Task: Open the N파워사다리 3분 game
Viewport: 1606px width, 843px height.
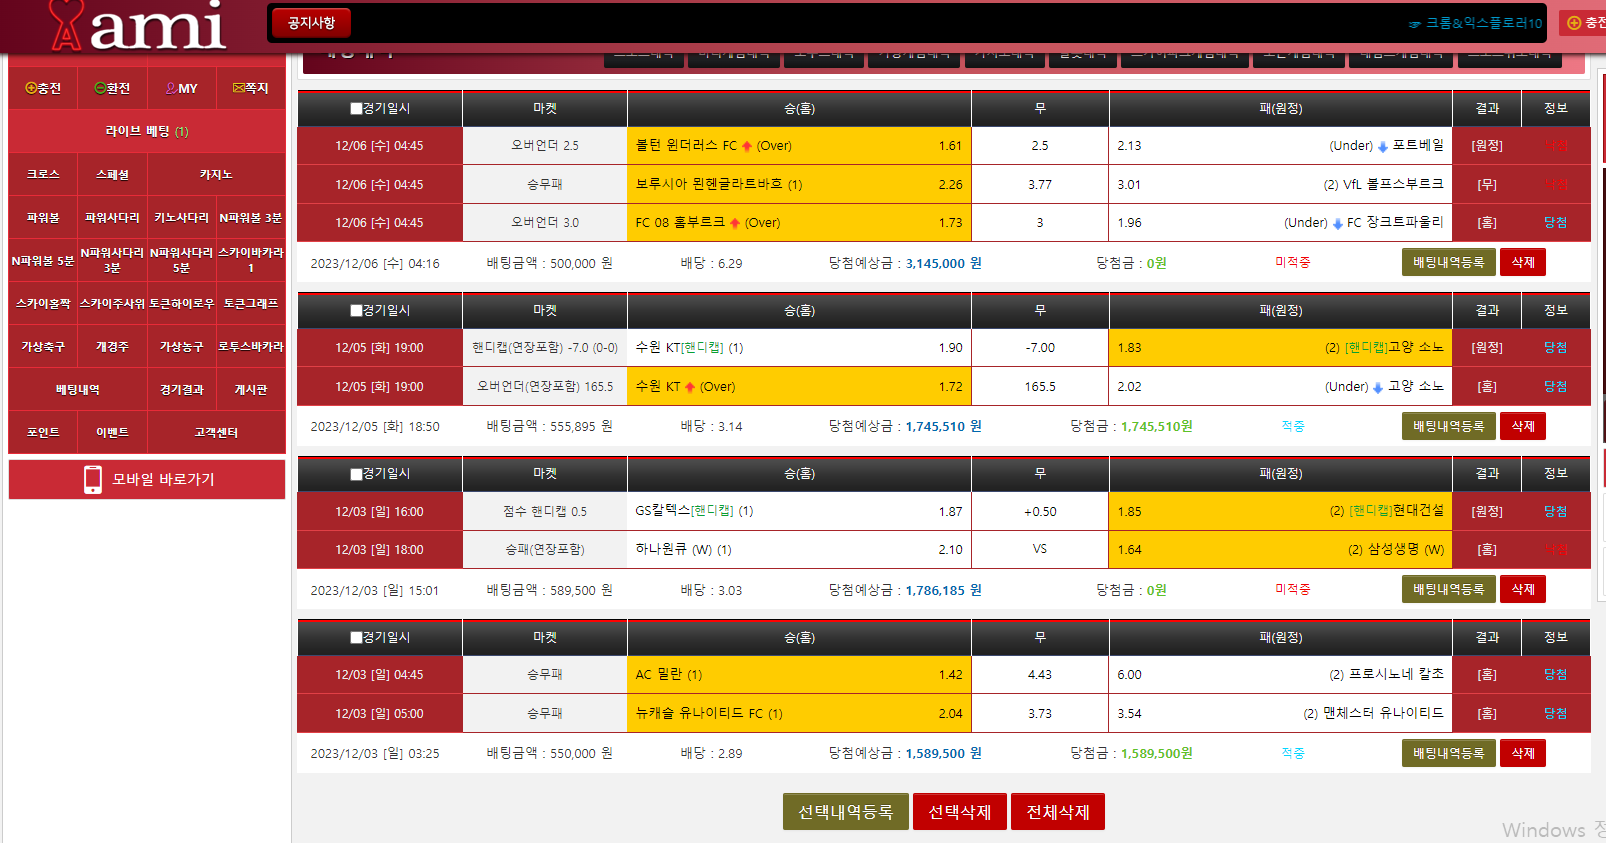Action: pos(112,260)
